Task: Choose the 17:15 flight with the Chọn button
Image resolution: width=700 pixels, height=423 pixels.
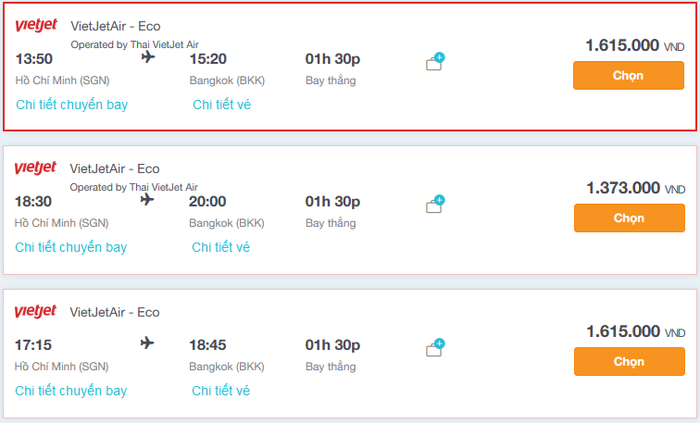Action: (629, 361)
